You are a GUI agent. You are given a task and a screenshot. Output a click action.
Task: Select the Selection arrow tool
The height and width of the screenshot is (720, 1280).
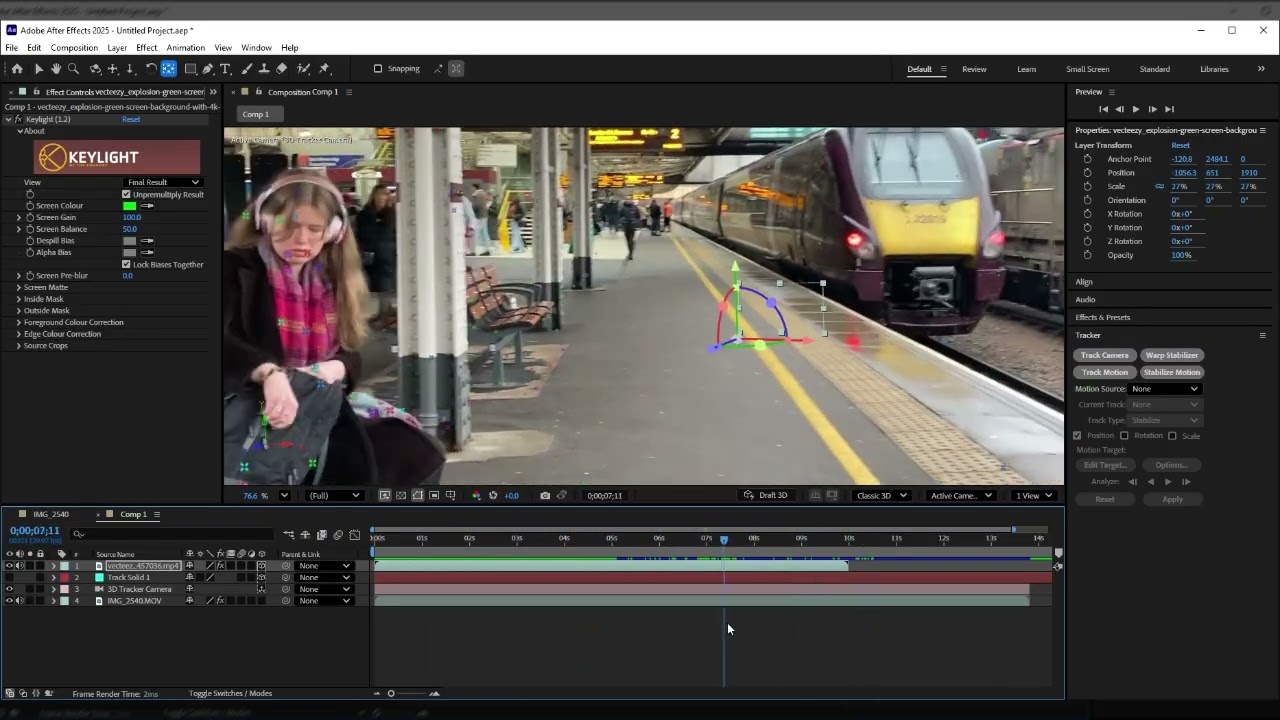coord(38,69)
